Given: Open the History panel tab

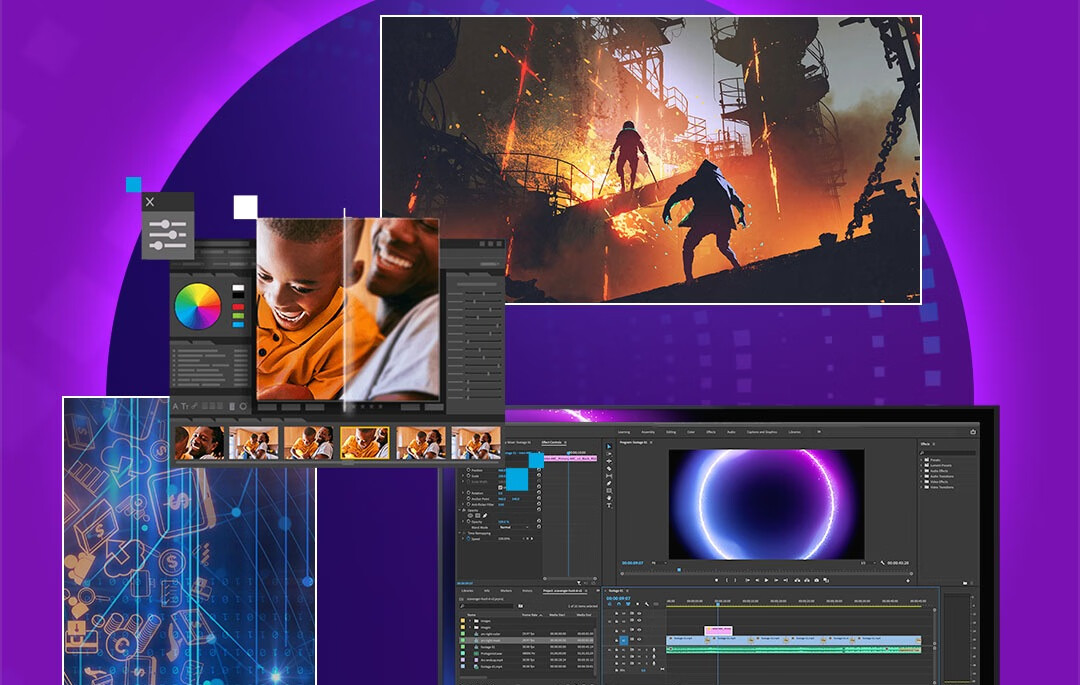Looking at the screenshot, I should tap(527, 591).
